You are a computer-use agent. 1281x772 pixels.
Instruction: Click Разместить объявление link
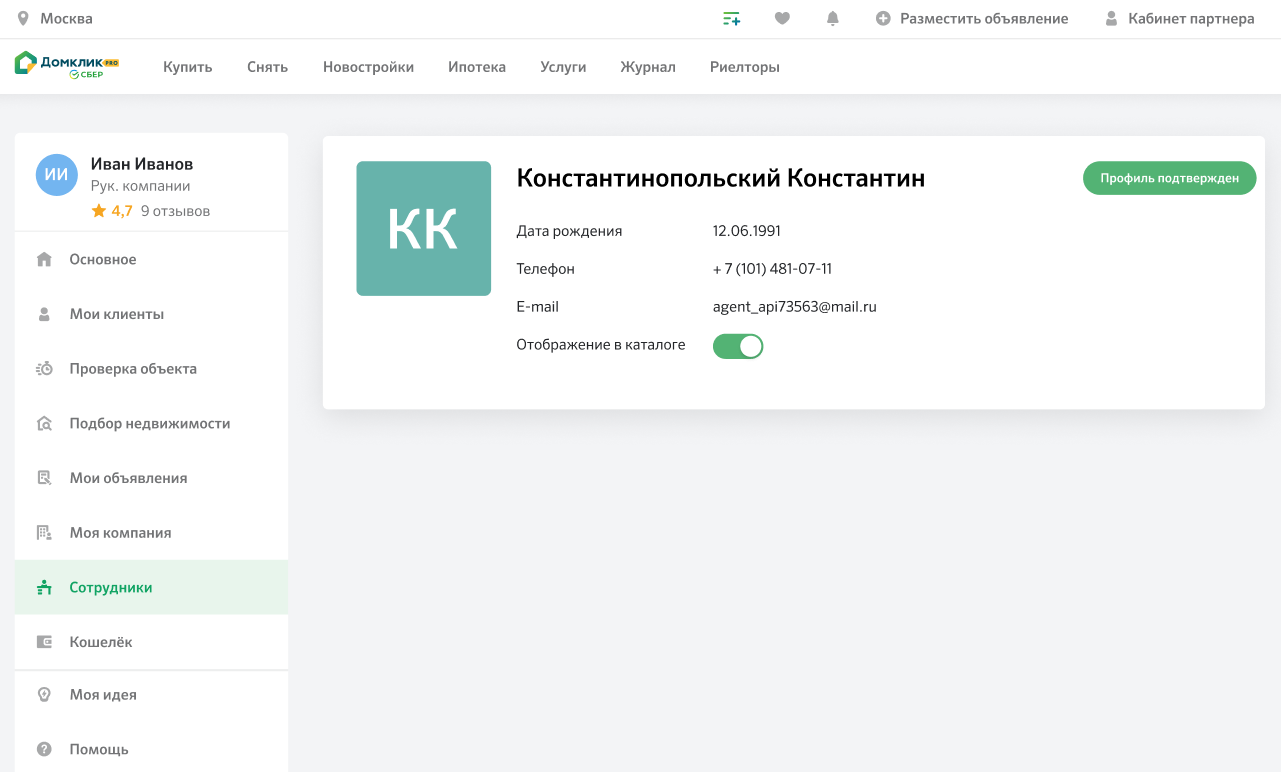coord(984,18)
